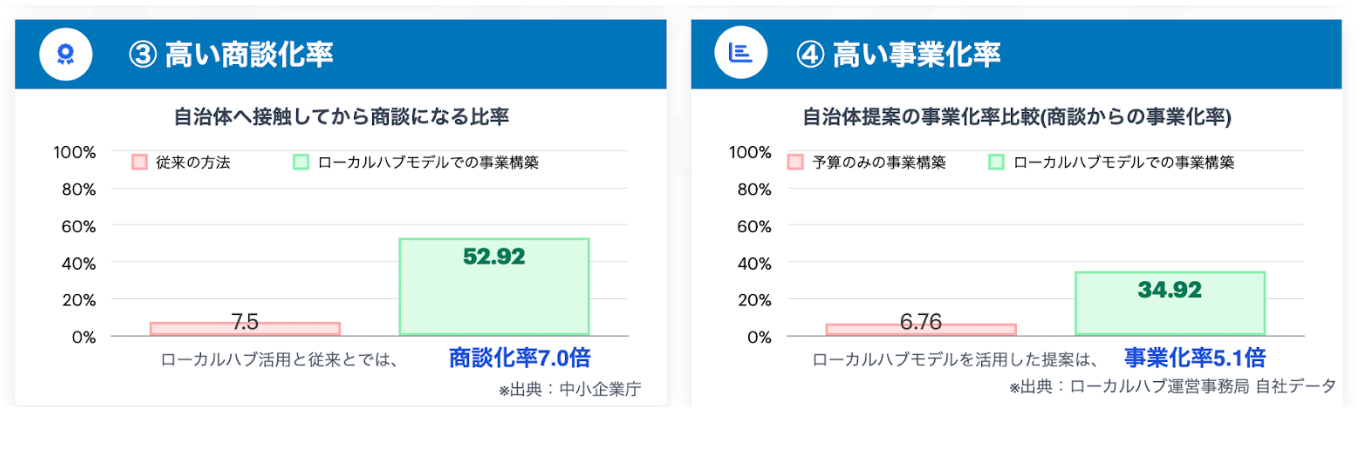Select the pink 6.76 bar
Image resolution: width=1364 pixels, height=466 pixels.
(921, 329)
